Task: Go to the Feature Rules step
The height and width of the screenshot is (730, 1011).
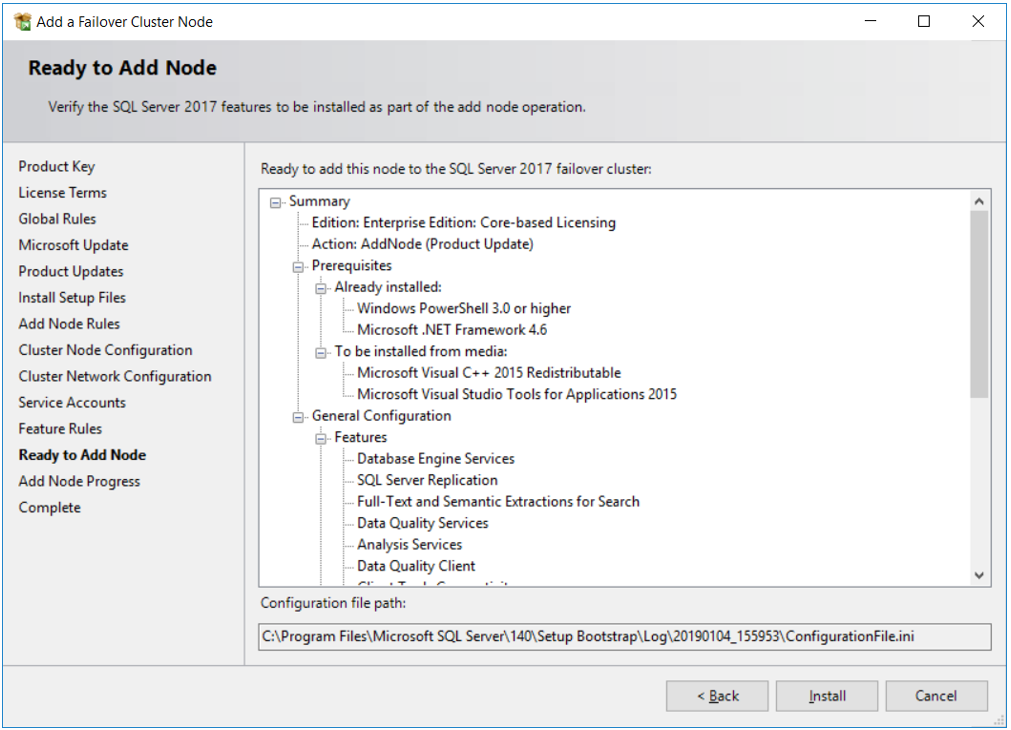Action: tap(60, 429)
